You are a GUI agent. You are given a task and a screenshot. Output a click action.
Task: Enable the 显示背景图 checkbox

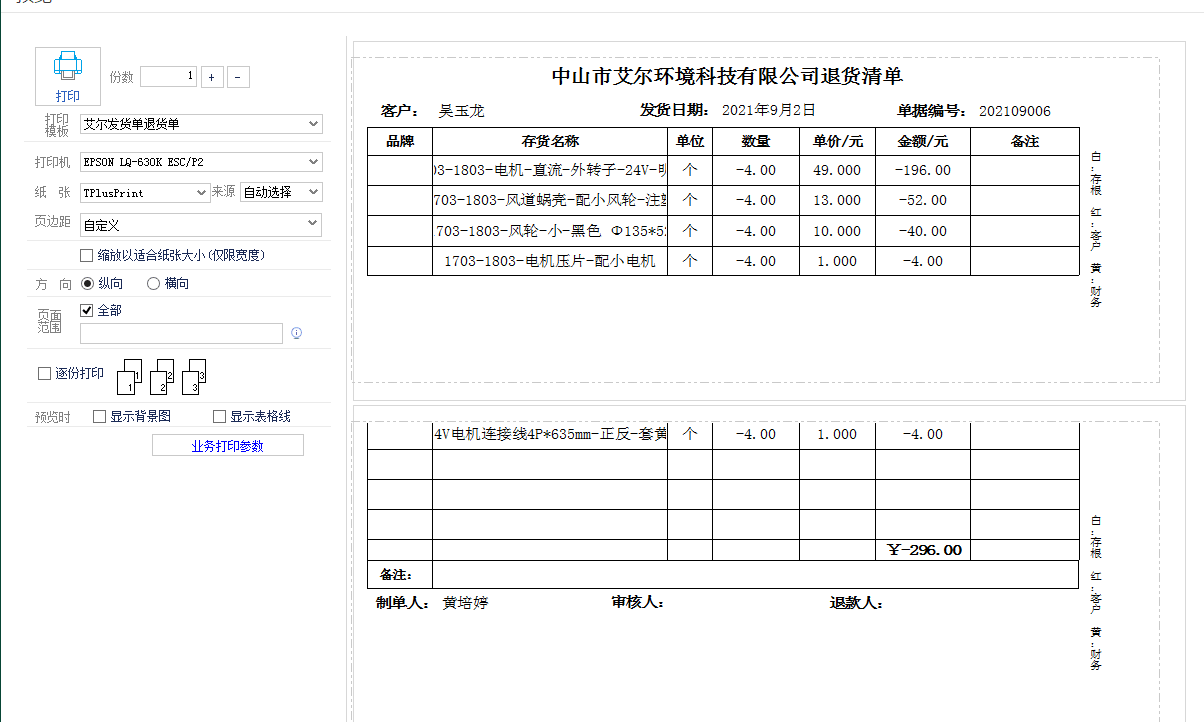coord(99,416)
